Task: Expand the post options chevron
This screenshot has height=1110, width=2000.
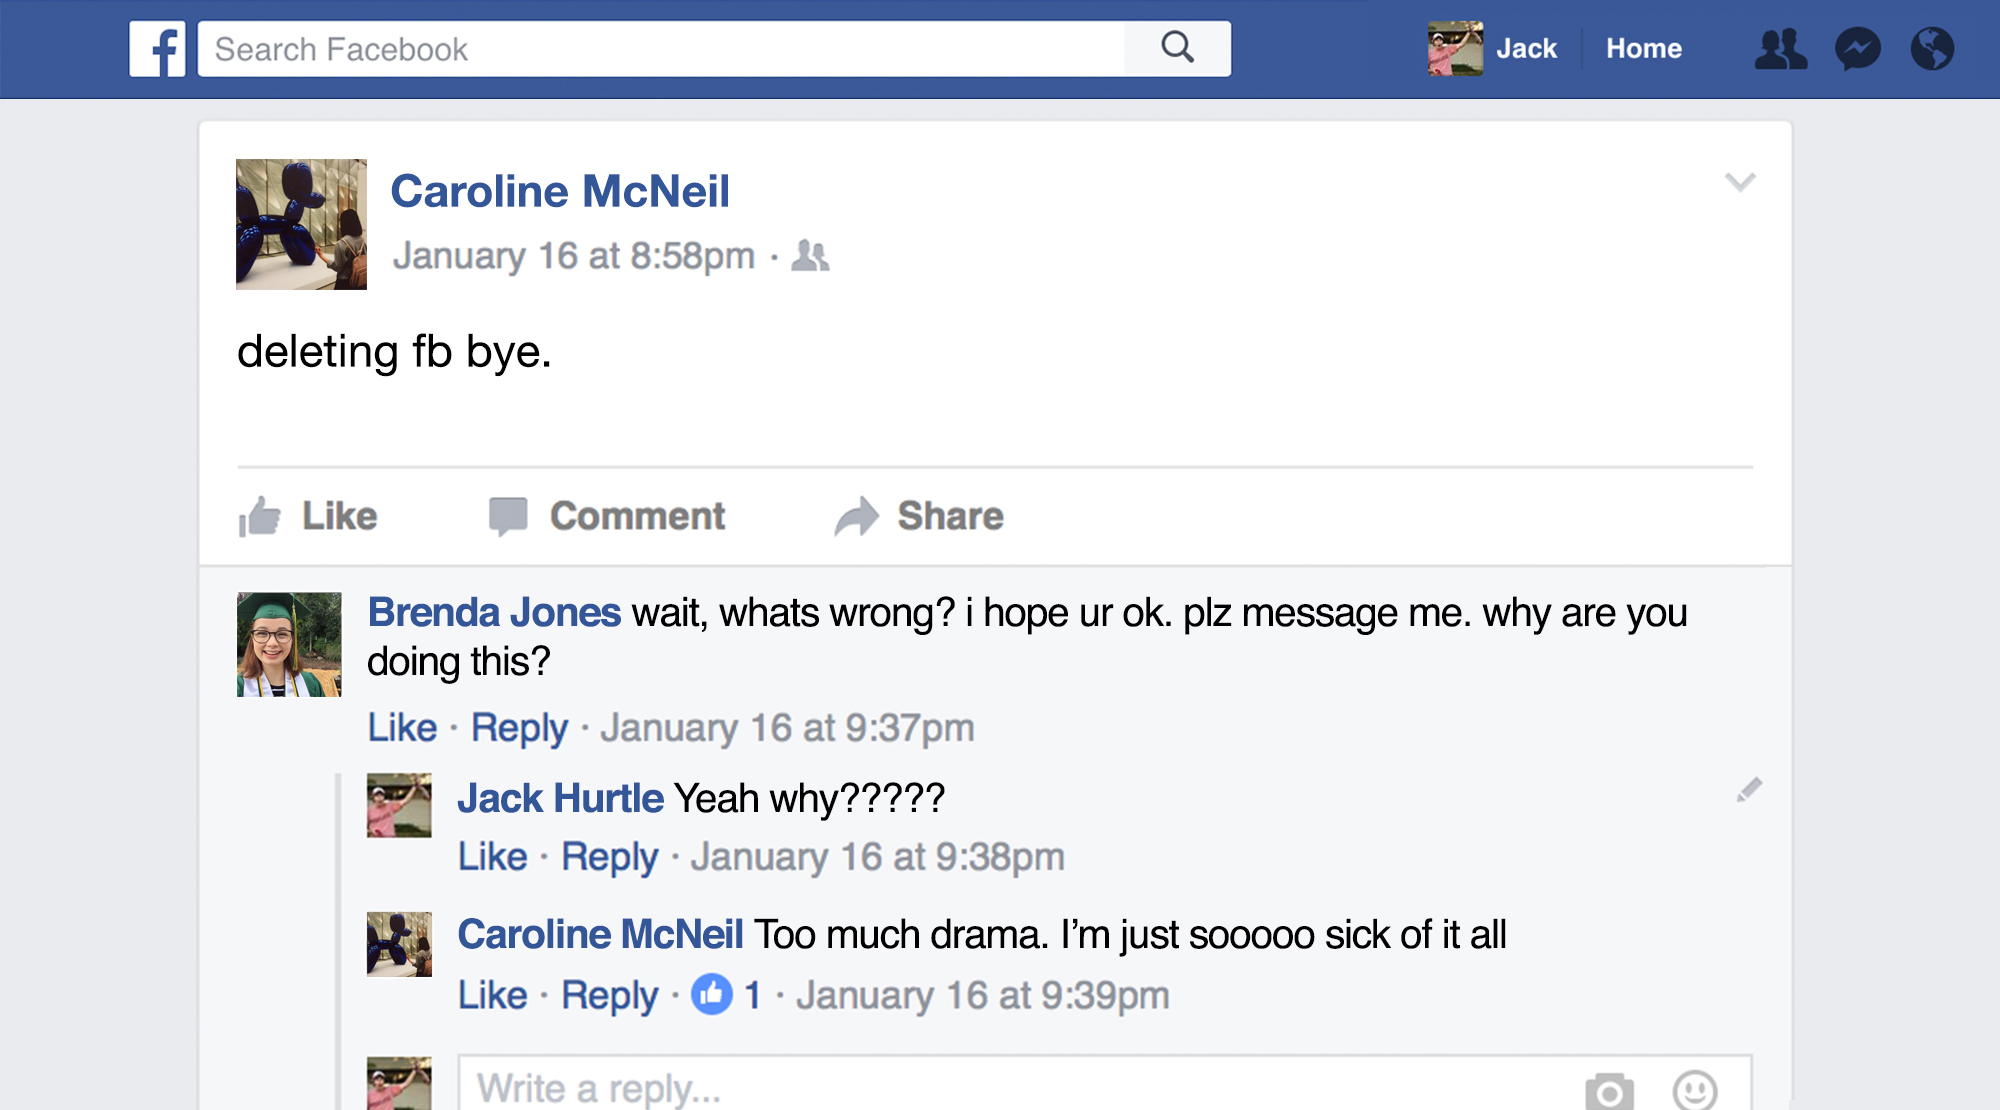Action: 1740,182
